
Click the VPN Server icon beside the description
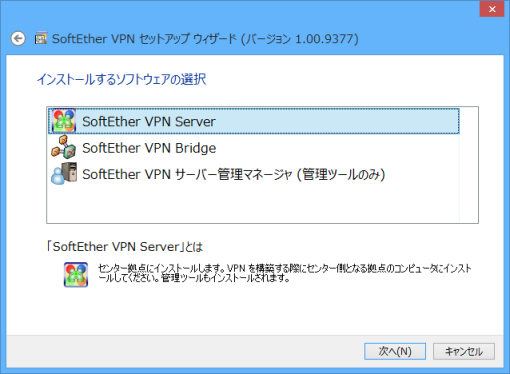(76, 275)
